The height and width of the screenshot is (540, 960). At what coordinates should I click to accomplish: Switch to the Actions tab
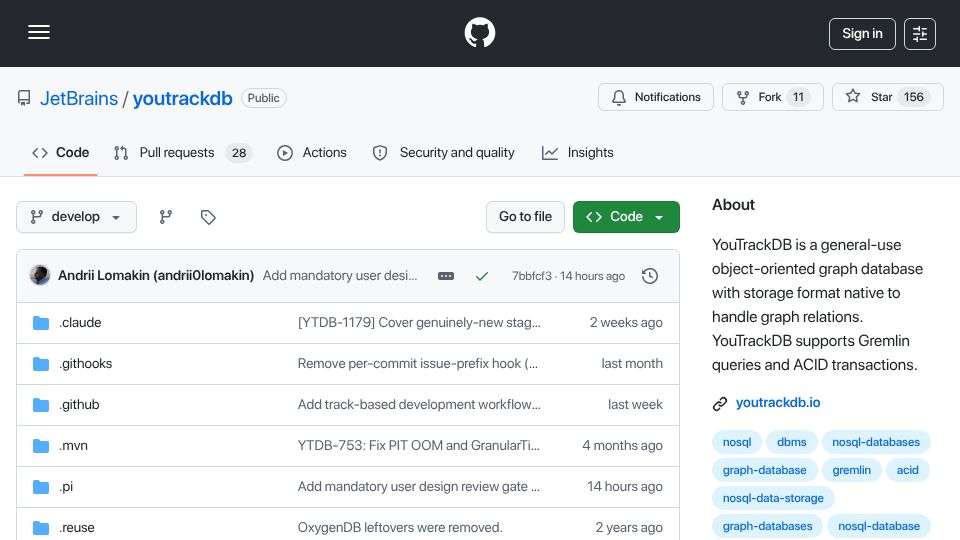click(312, 152)
